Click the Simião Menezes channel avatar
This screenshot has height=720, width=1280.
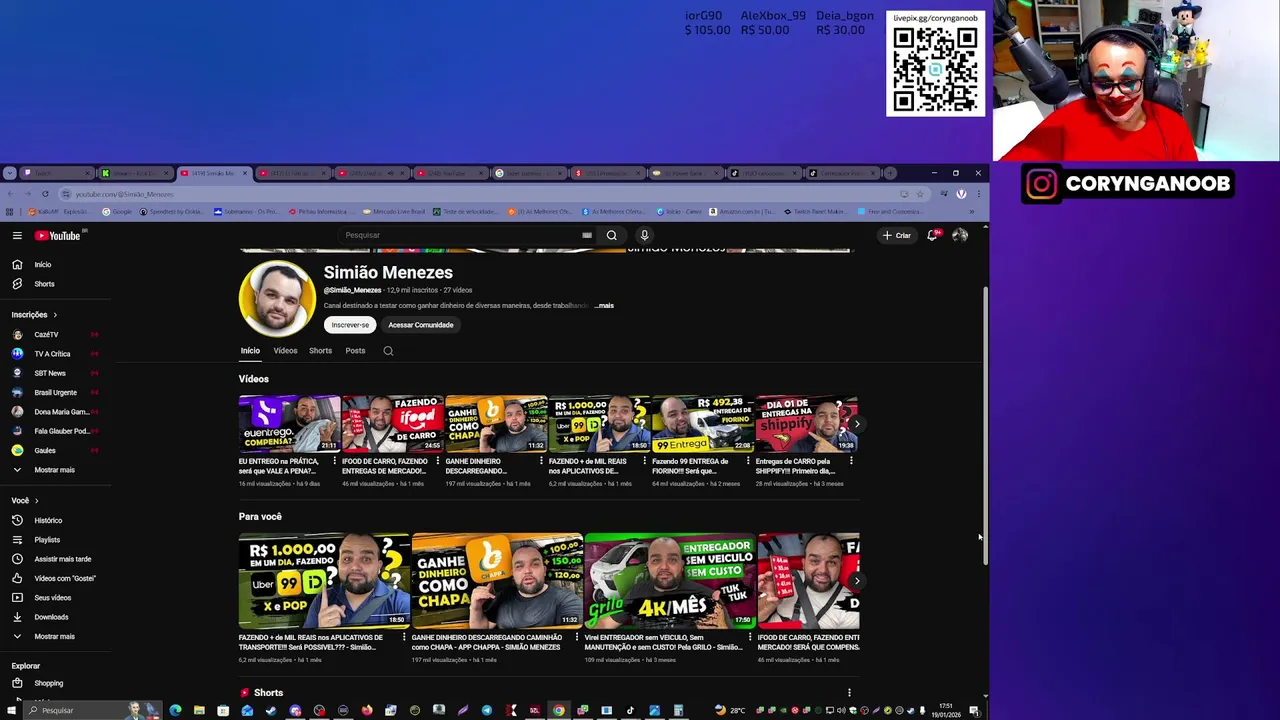(277, 299)
